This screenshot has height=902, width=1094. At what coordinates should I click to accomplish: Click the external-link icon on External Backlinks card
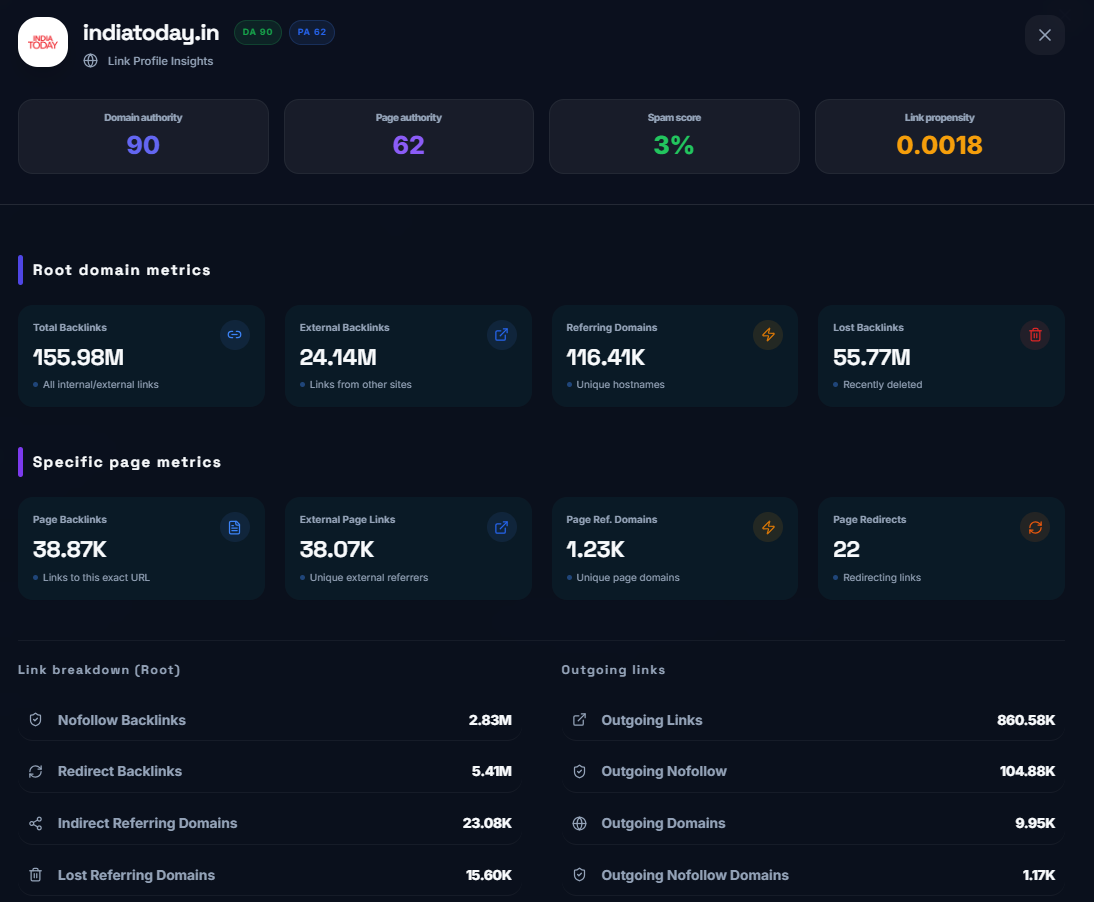pos(502,335)
